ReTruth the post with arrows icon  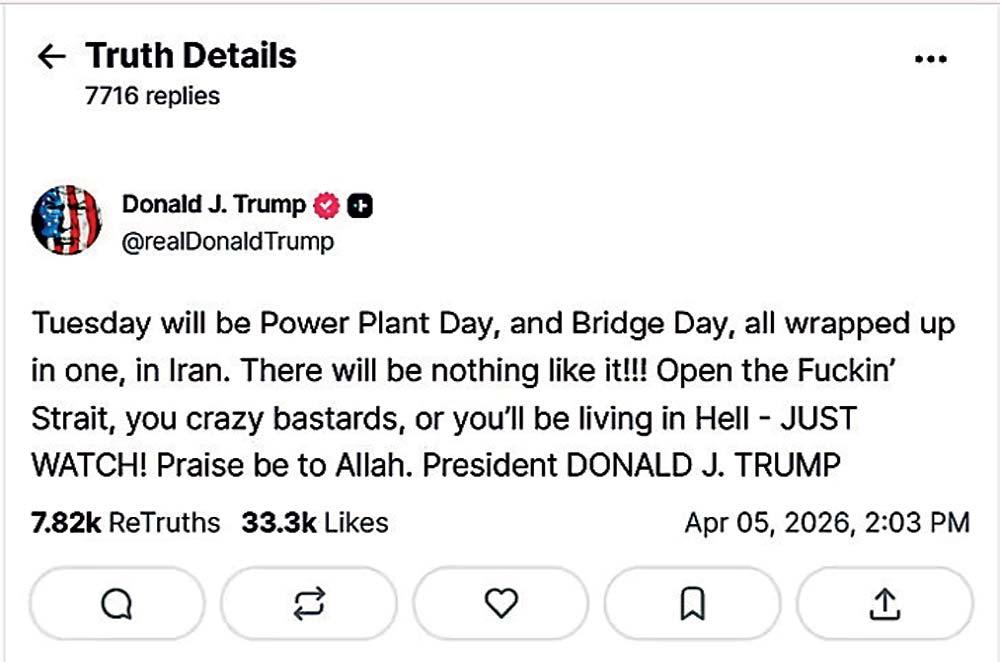[308, 603]
